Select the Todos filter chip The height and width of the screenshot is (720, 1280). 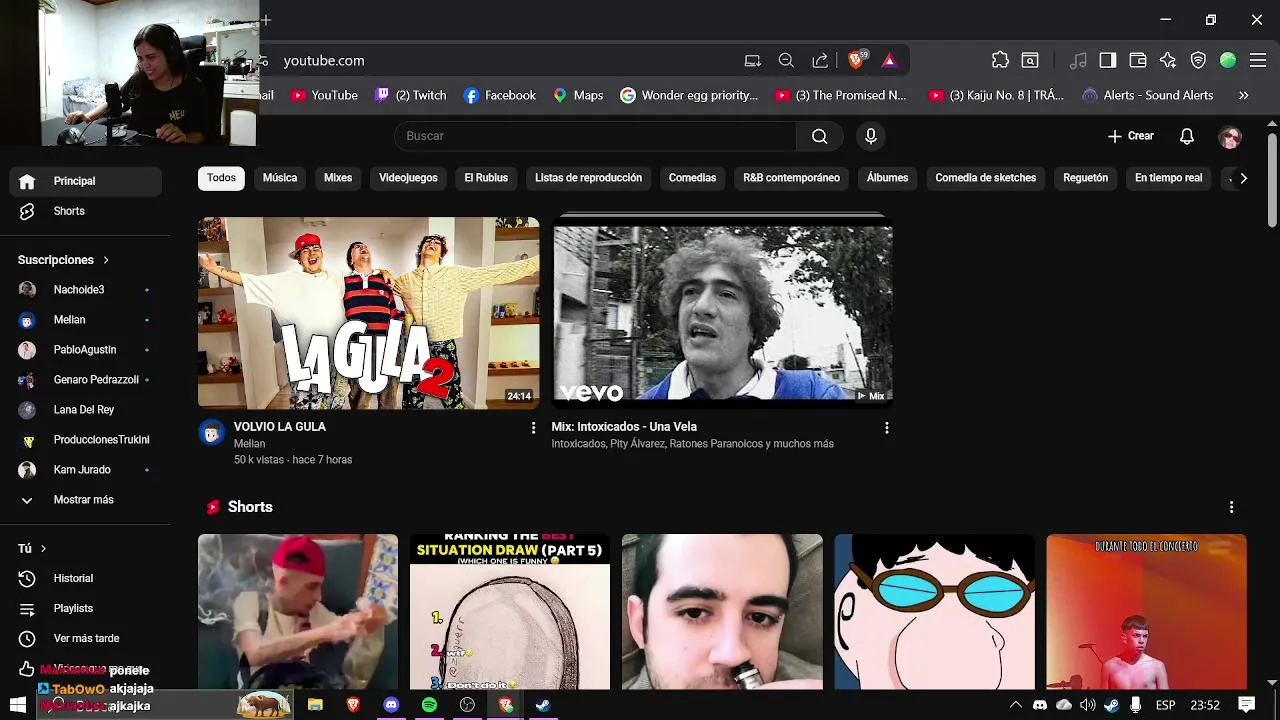[221, 178]
